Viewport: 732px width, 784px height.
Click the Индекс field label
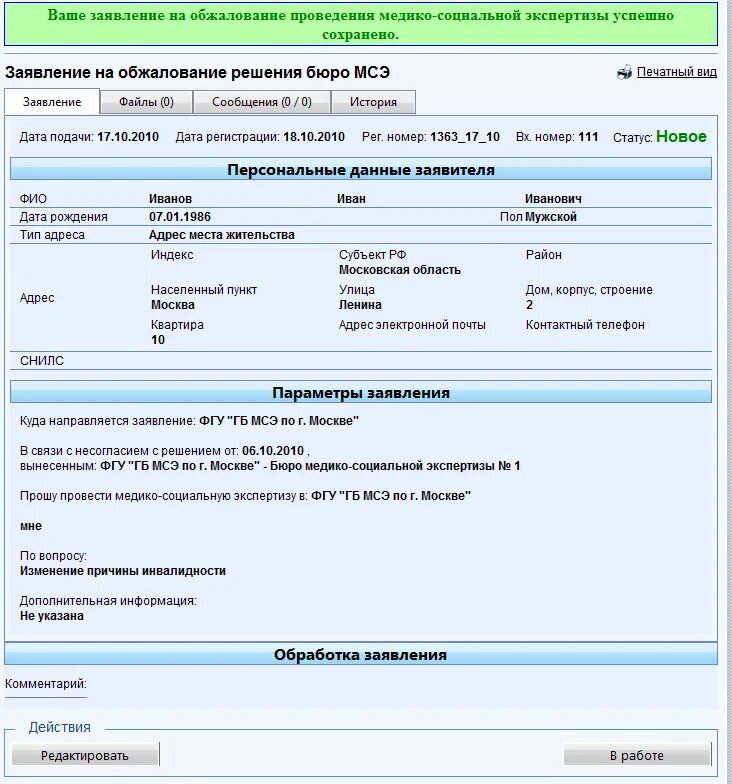[172, 255]
